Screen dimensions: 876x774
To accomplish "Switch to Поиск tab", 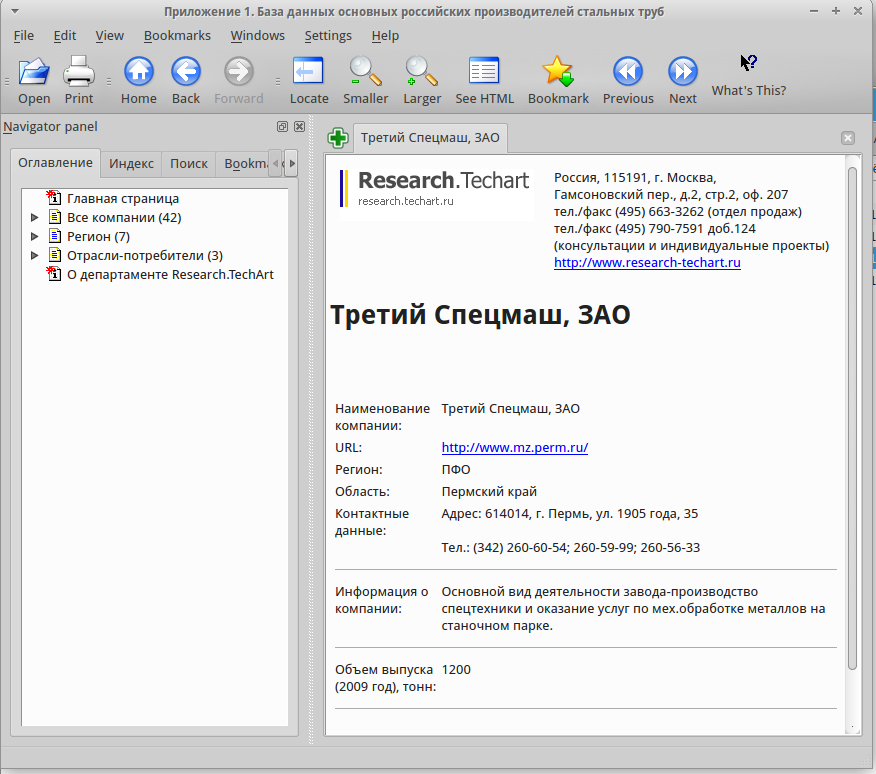I will (x=189, y=164).
